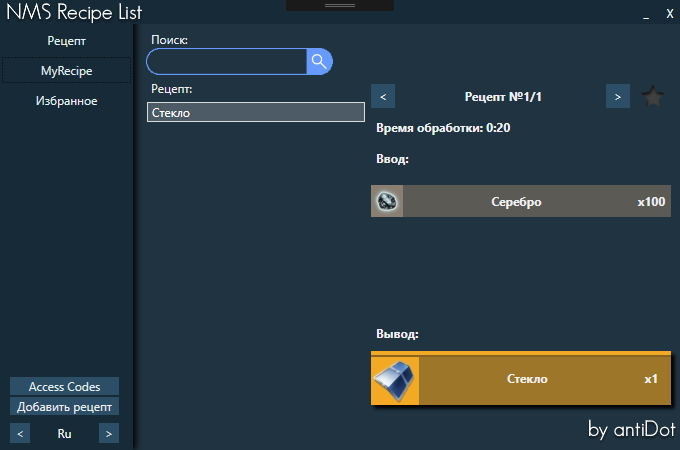
Task: Click the Стекло x1 output row
Action: click(x=521, y=378)
